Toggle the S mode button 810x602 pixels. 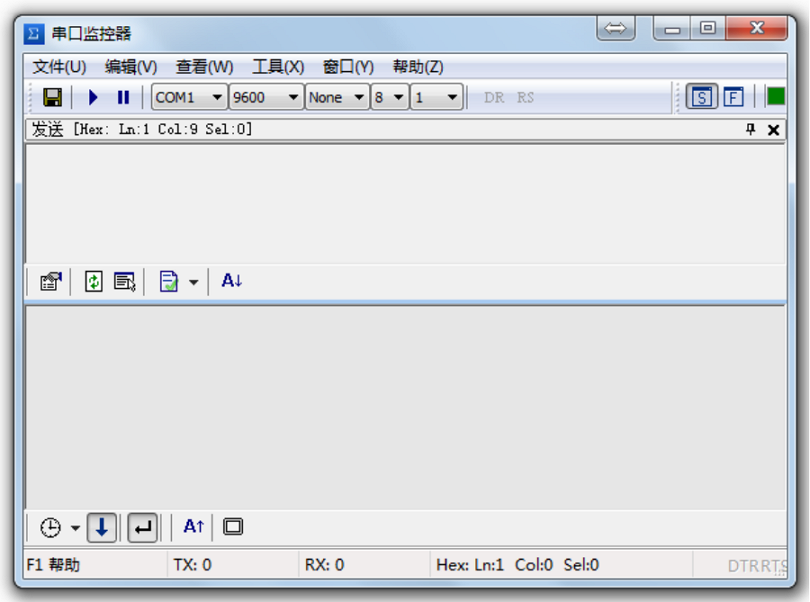(x=702, y=97)
